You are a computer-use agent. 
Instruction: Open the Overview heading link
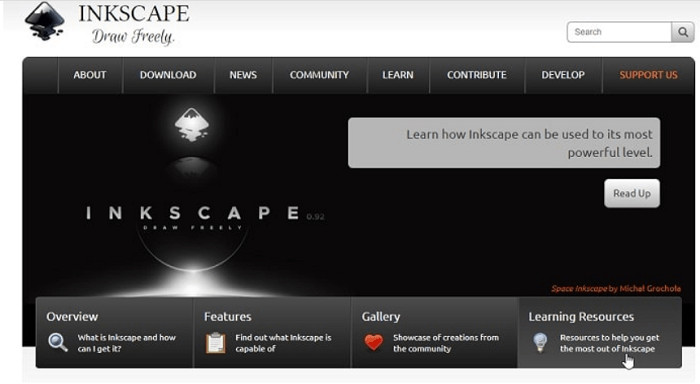[72, 317]
